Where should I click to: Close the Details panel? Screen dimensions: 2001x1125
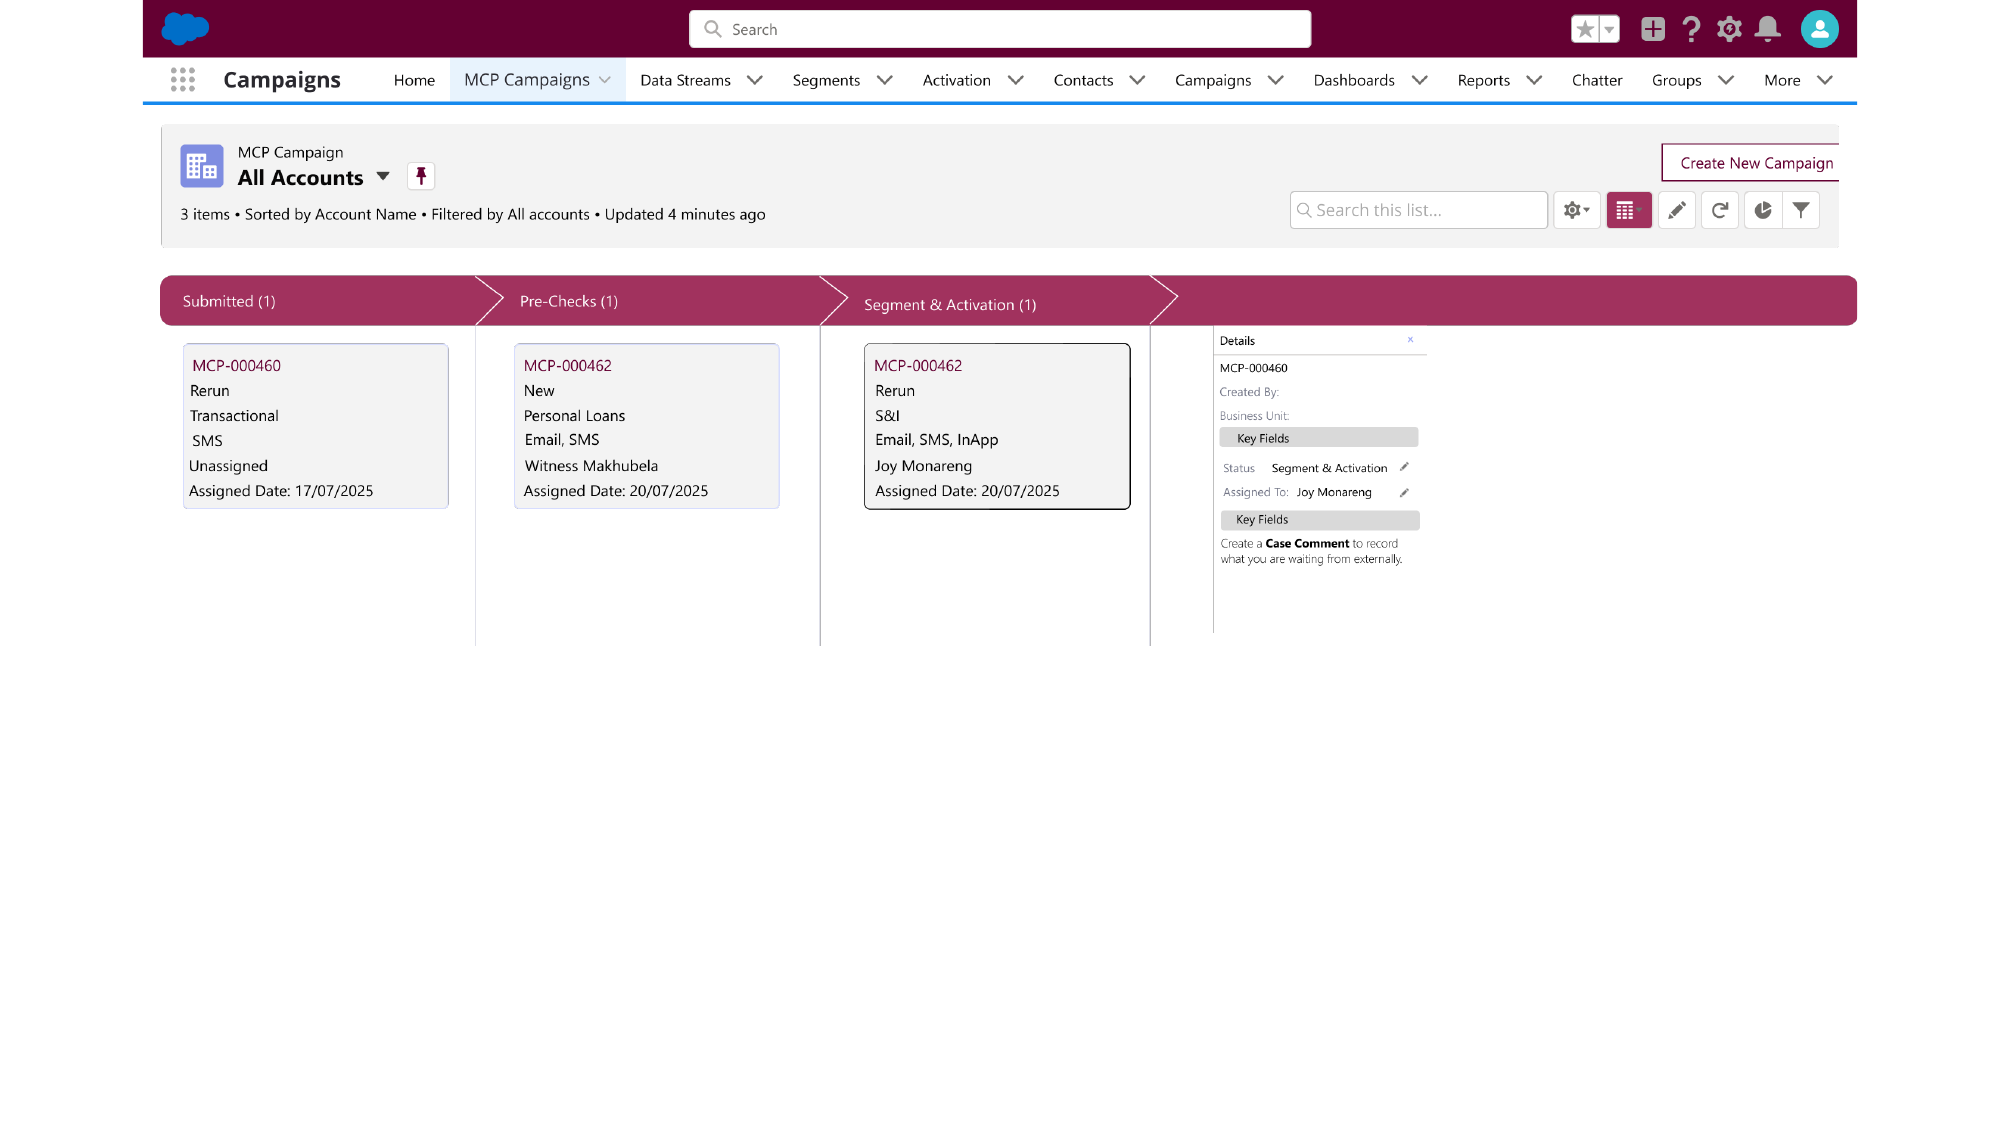[1410, 340]
